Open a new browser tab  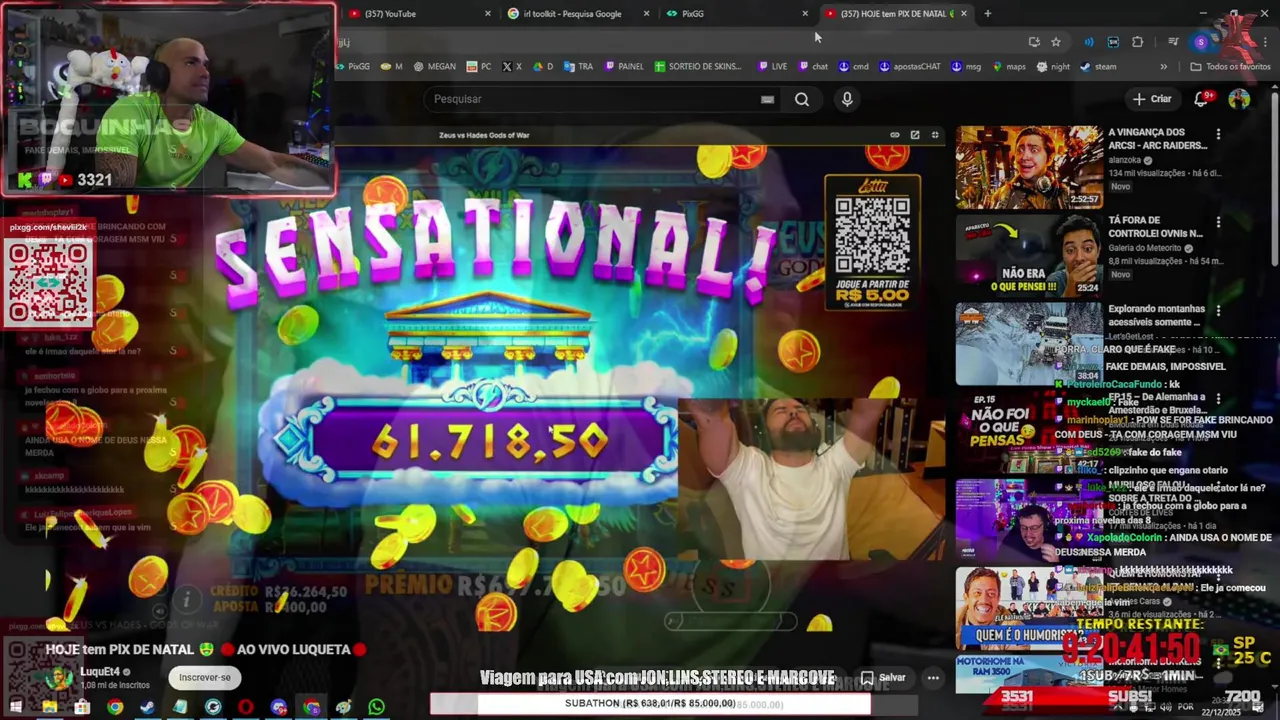[x=987, y=14]
